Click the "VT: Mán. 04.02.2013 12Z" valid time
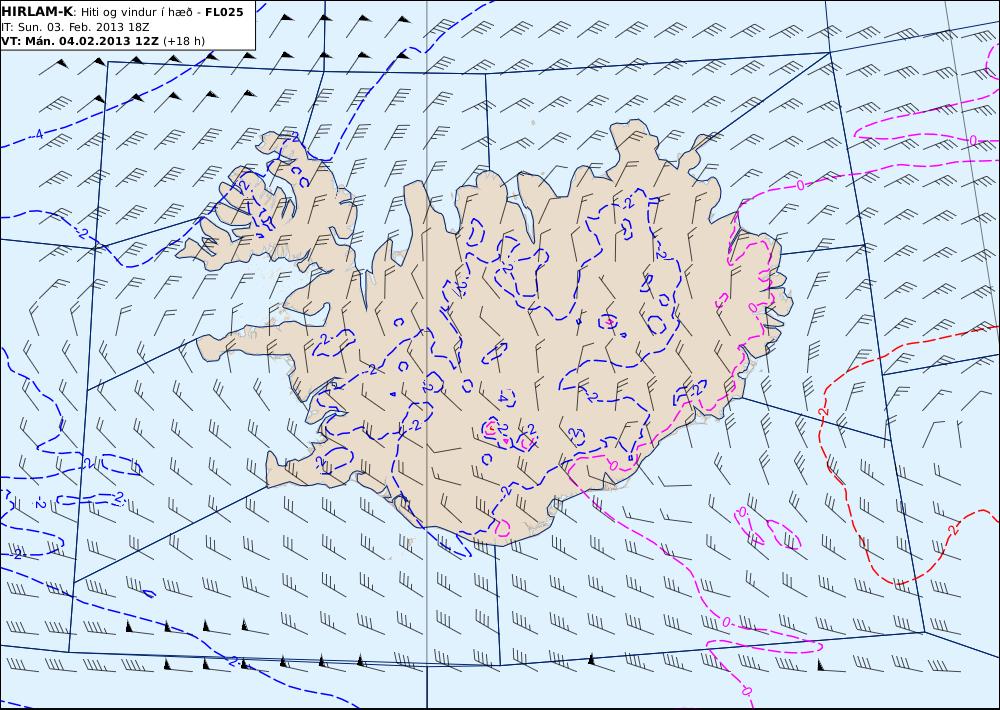 (80, 41)
